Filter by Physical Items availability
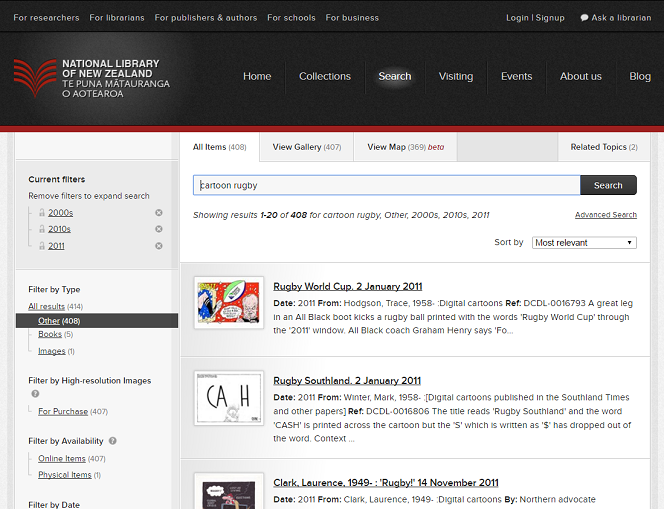This screenshot has height=509, width=664. coord(65,475)
